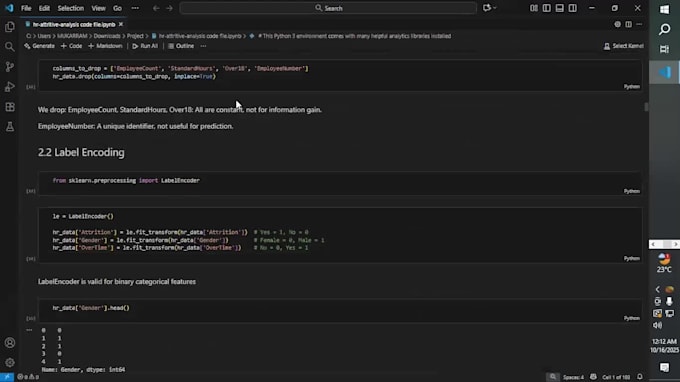Open the Copilot chat icon
Screen dimensions: 680x382
487,8
